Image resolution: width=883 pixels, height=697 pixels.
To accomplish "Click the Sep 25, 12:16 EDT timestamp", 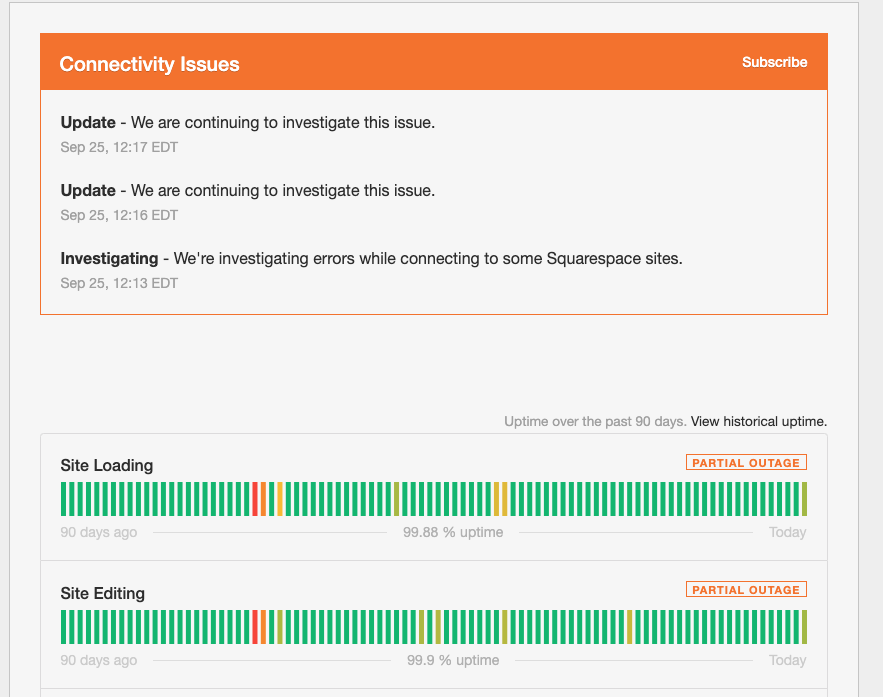I will point(119,215).
